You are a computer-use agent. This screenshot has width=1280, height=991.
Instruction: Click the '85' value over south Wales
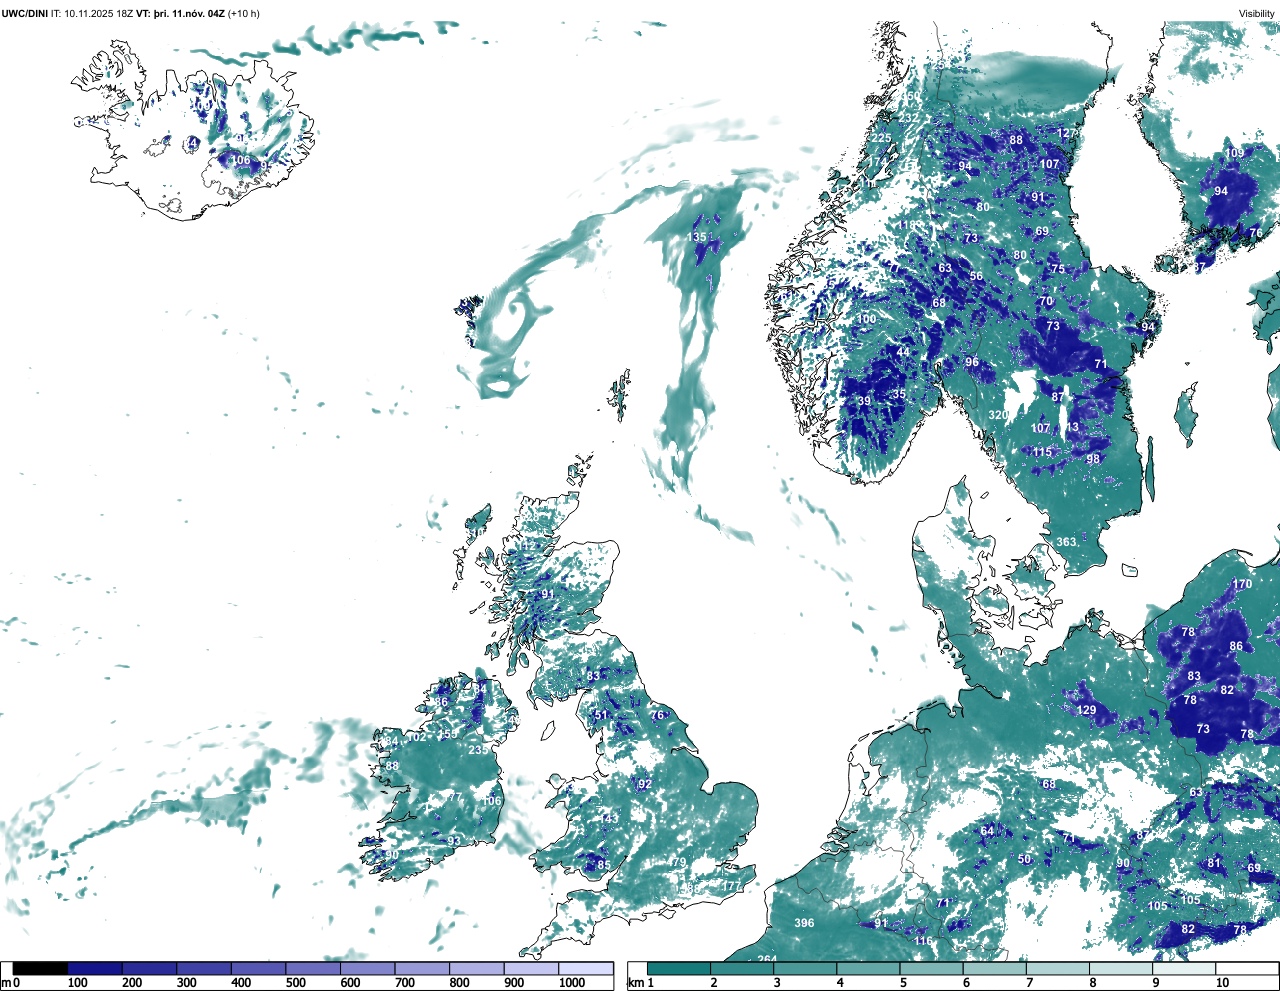point(604,865)
